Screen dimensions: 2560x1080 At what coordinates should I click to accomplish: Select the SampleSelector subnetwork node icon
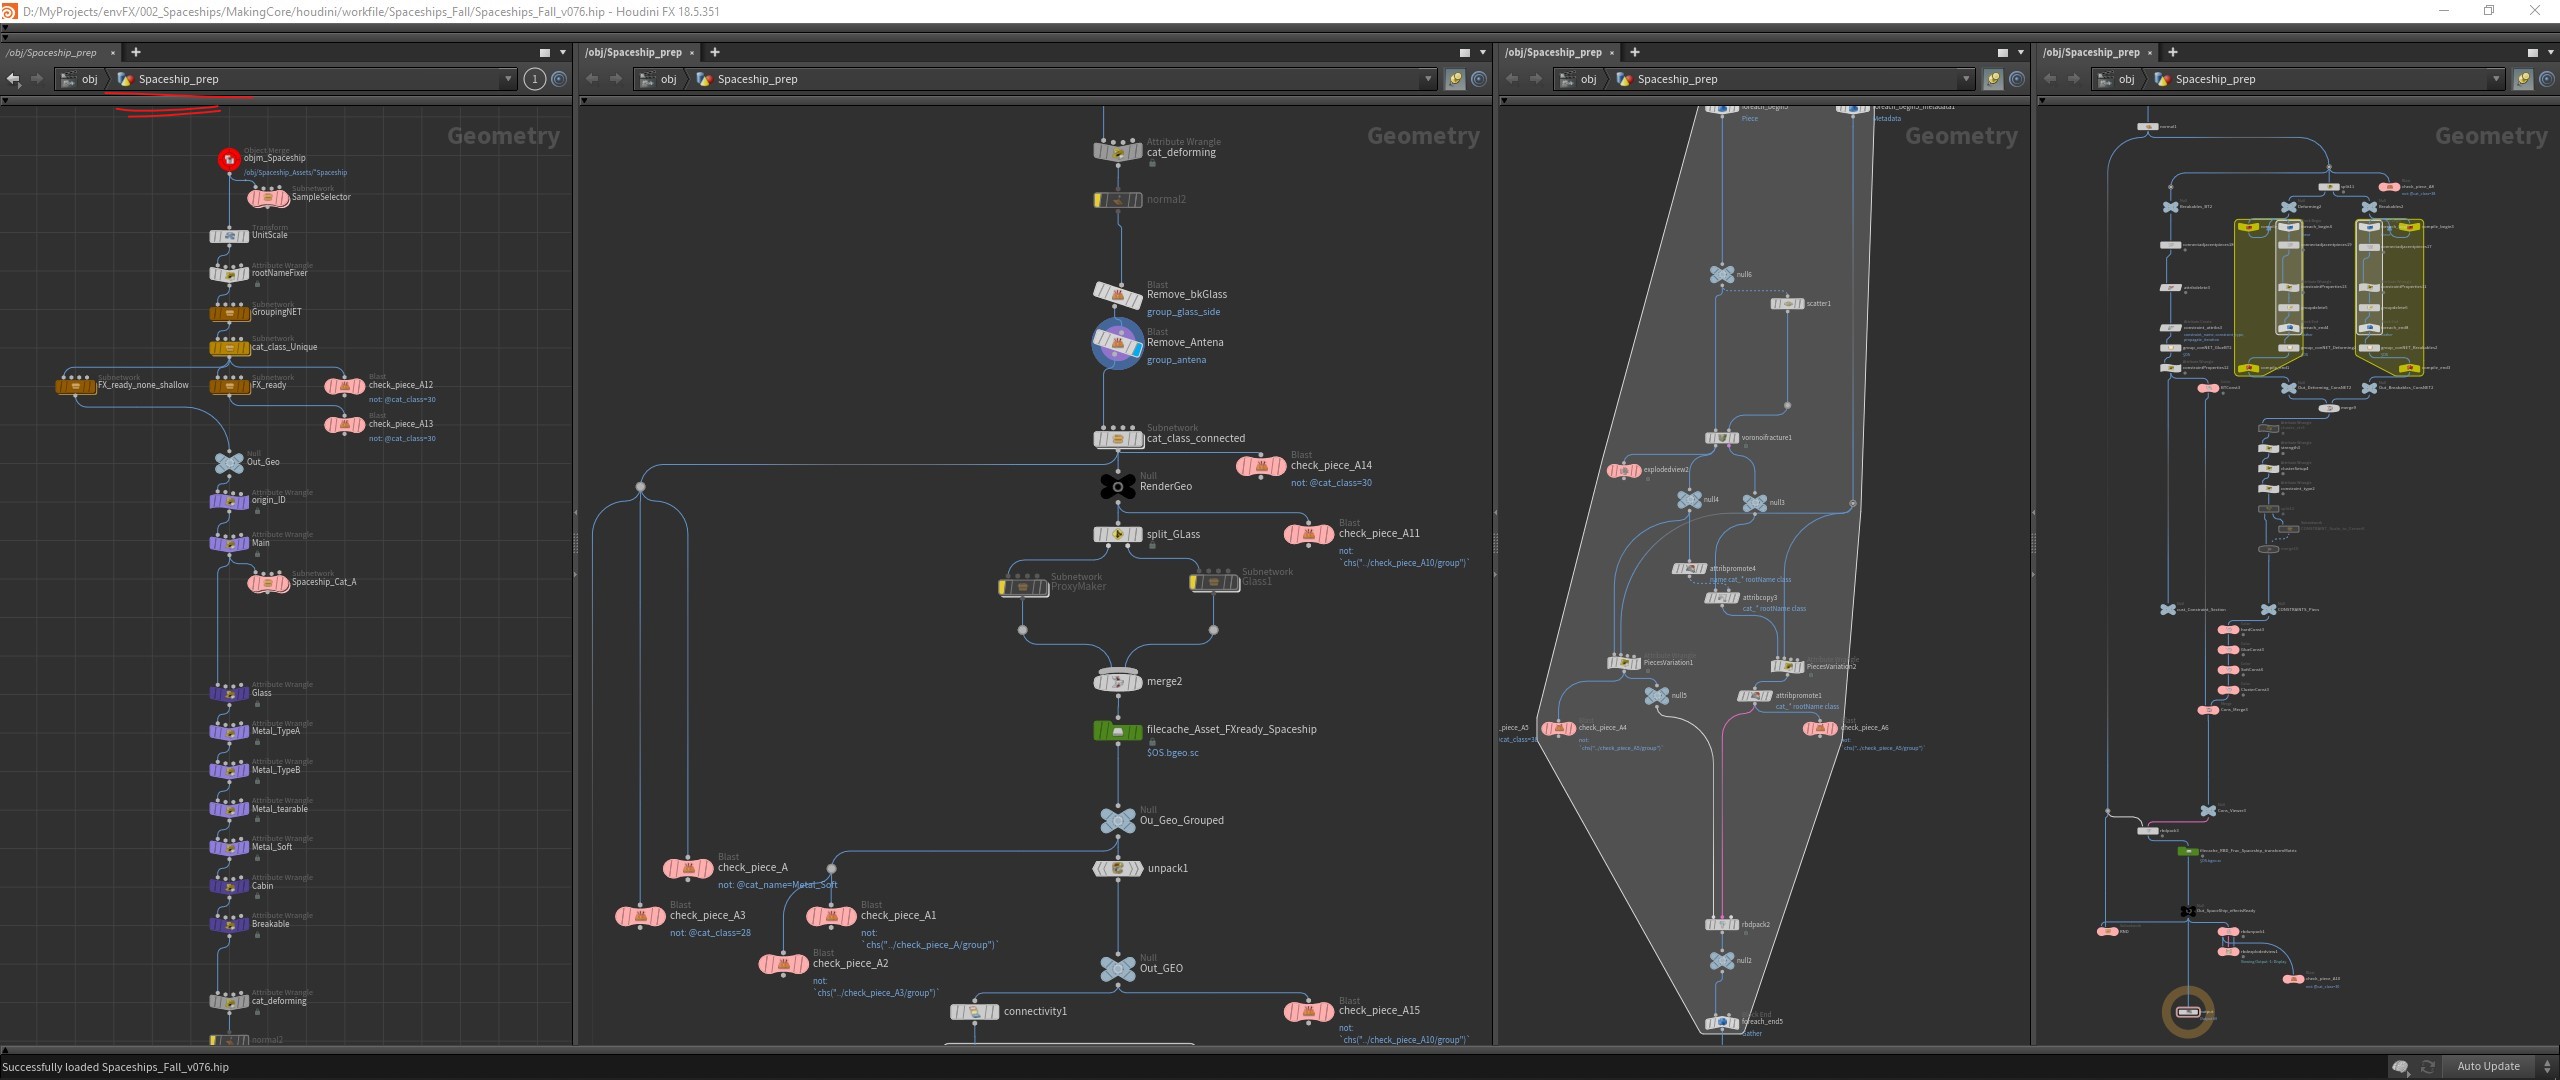pos(268,197)
